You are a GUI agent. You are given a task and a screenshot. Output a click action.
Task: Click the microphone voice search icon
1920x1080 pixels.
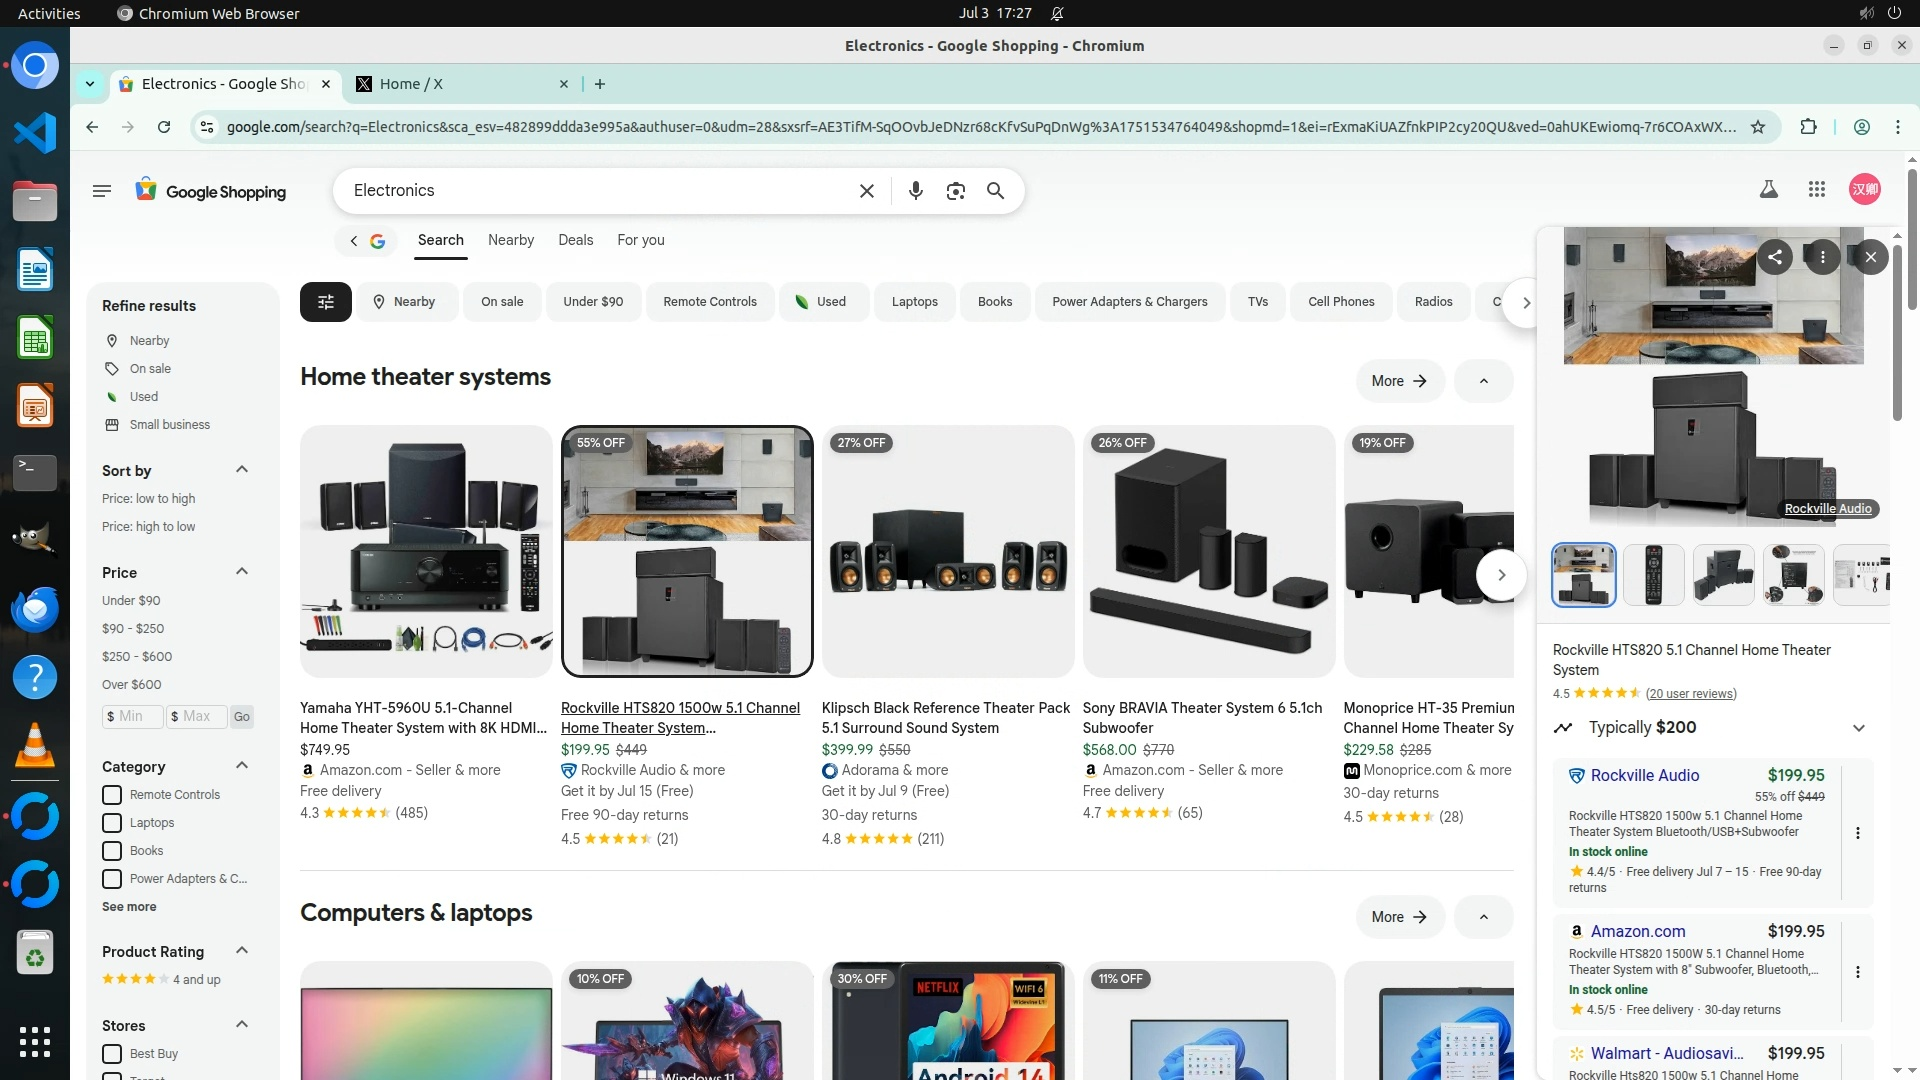pyautogui.click(x=915, y=191)
